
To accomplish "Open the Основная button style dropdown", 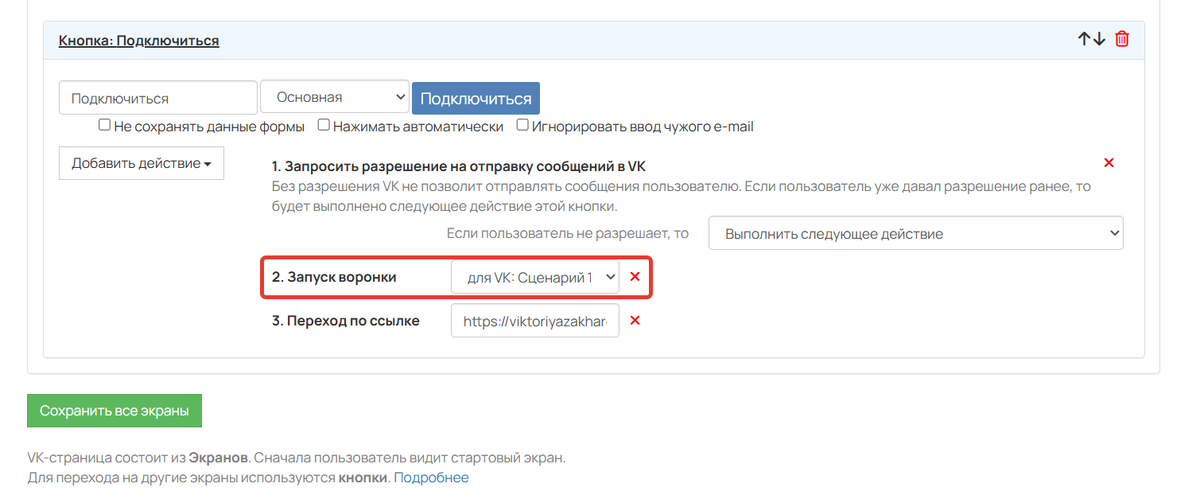I will [334, 97].
